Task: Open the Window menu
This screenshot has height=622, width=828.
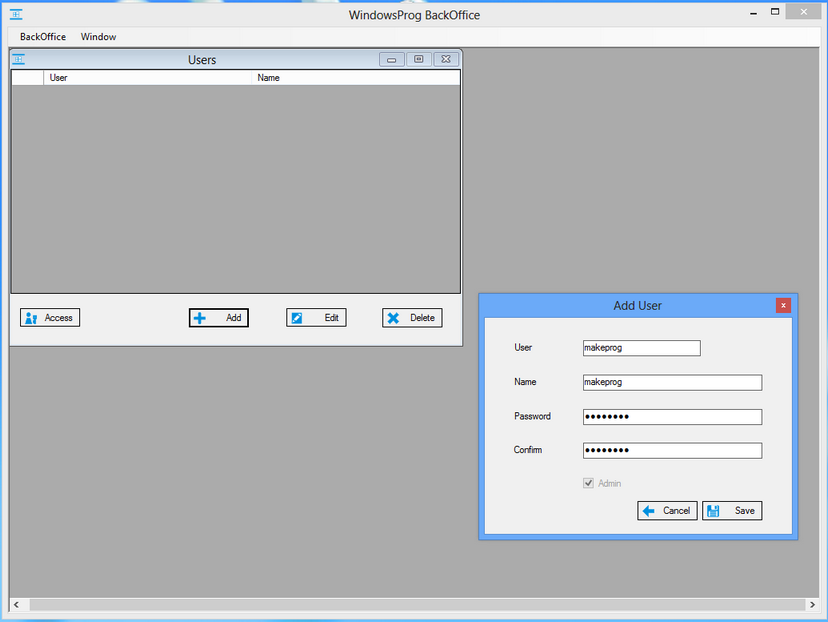Action: point(97,37)
